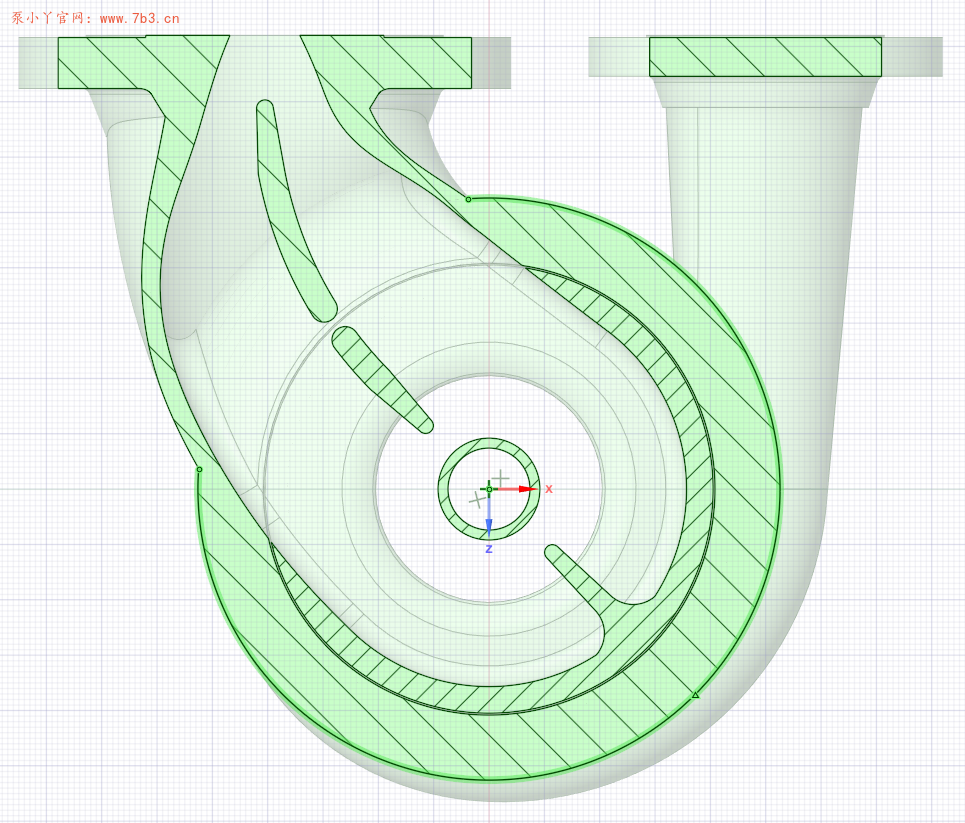Viewport: 965px width, 823px height.
Task: Select the short hatched vane above the shaft
Action: click(x=380, y=375)
